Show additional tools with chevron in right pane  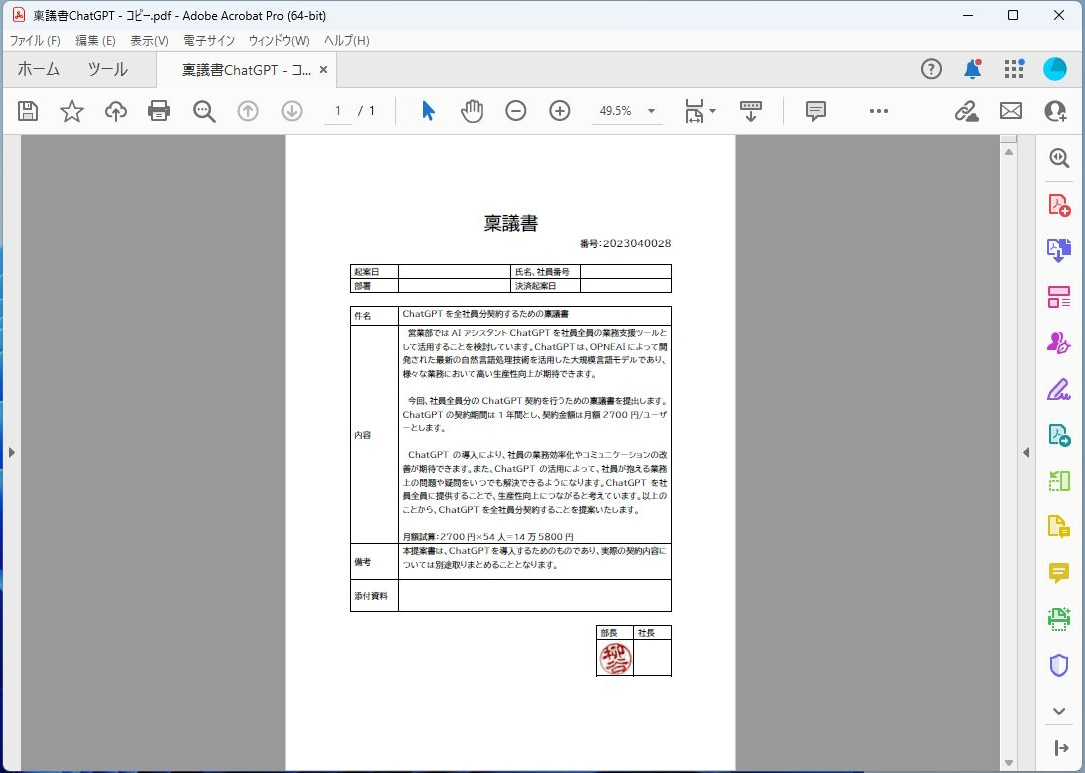point(1058,711)
